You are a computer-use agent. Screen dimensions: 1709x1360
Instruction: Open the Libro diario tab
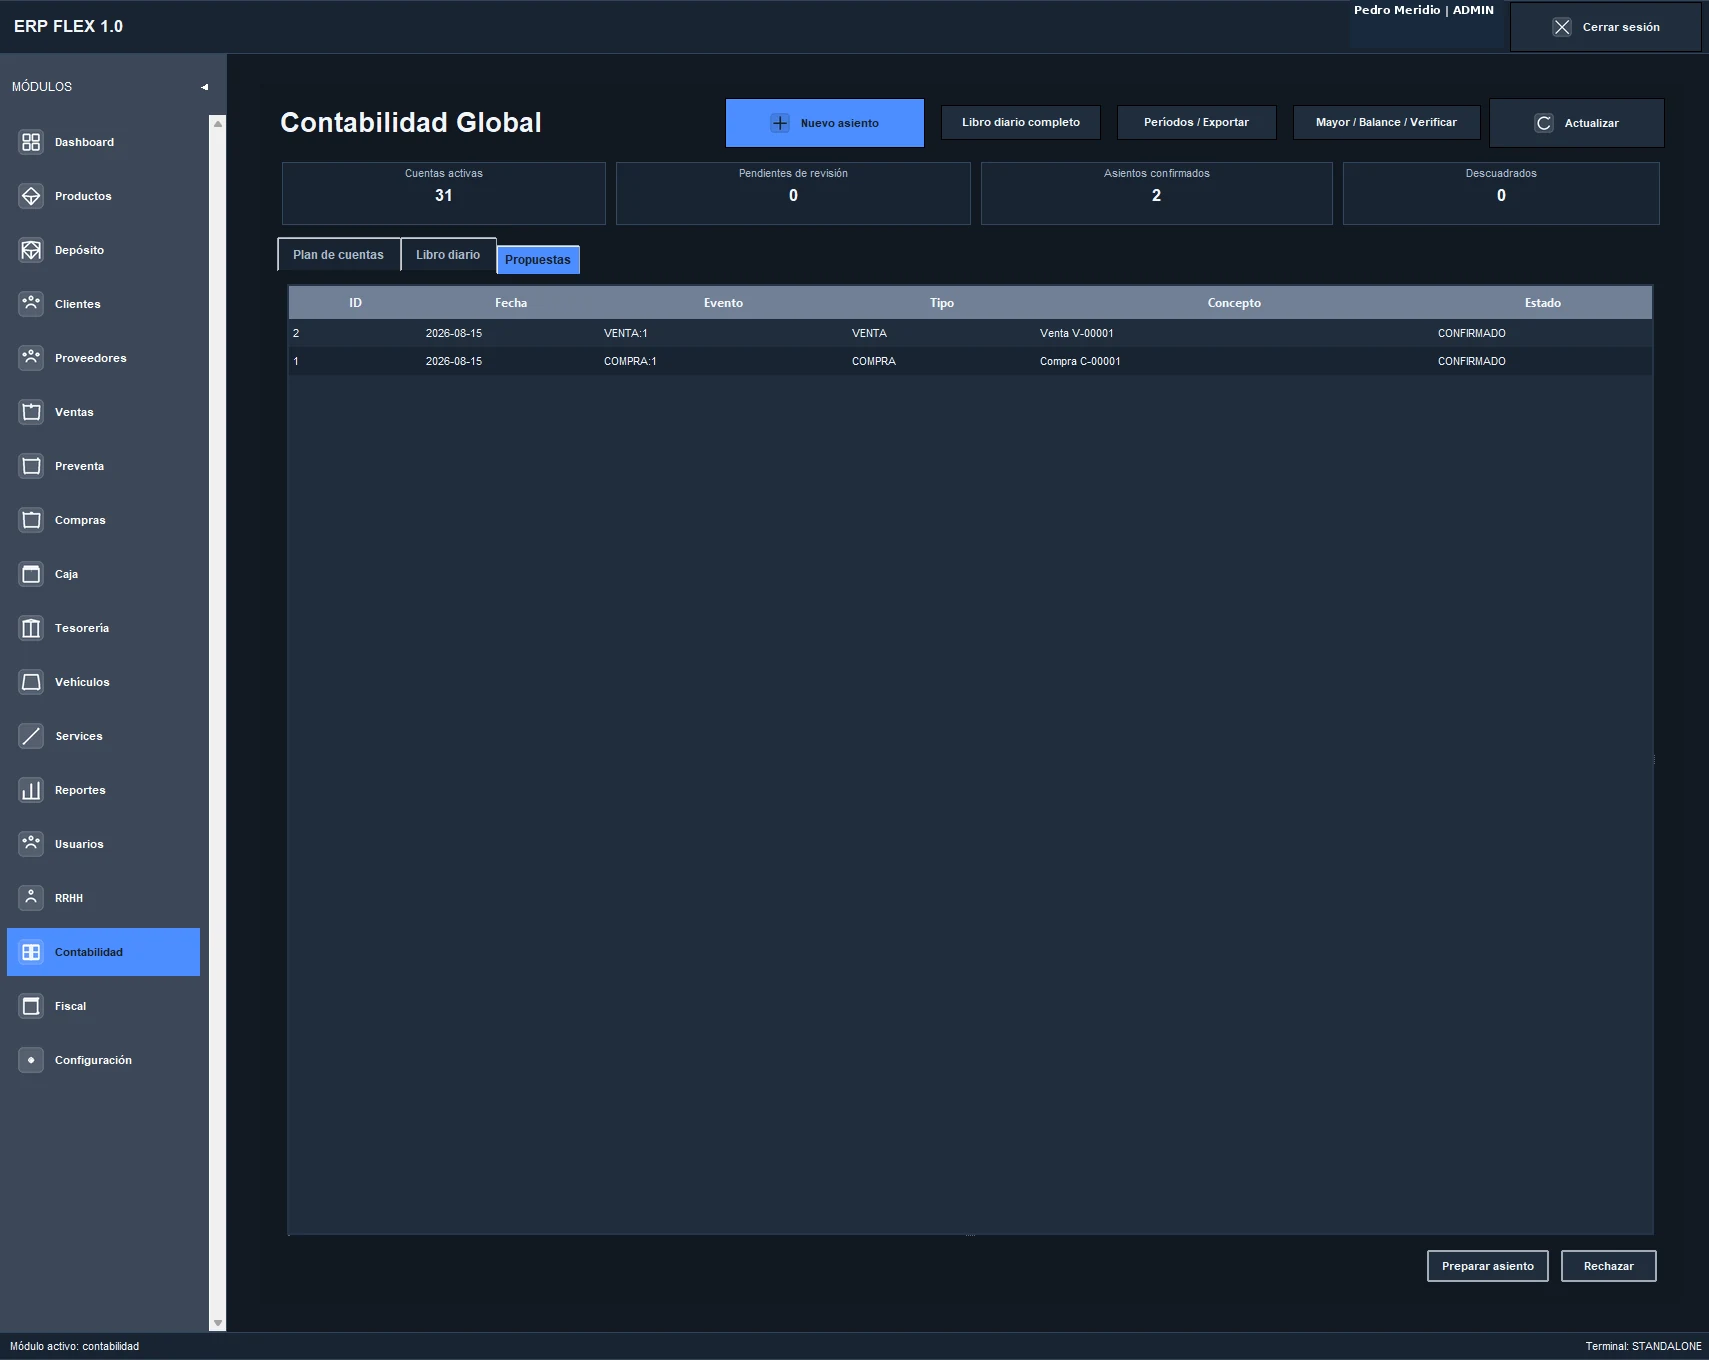pos(448,255)
